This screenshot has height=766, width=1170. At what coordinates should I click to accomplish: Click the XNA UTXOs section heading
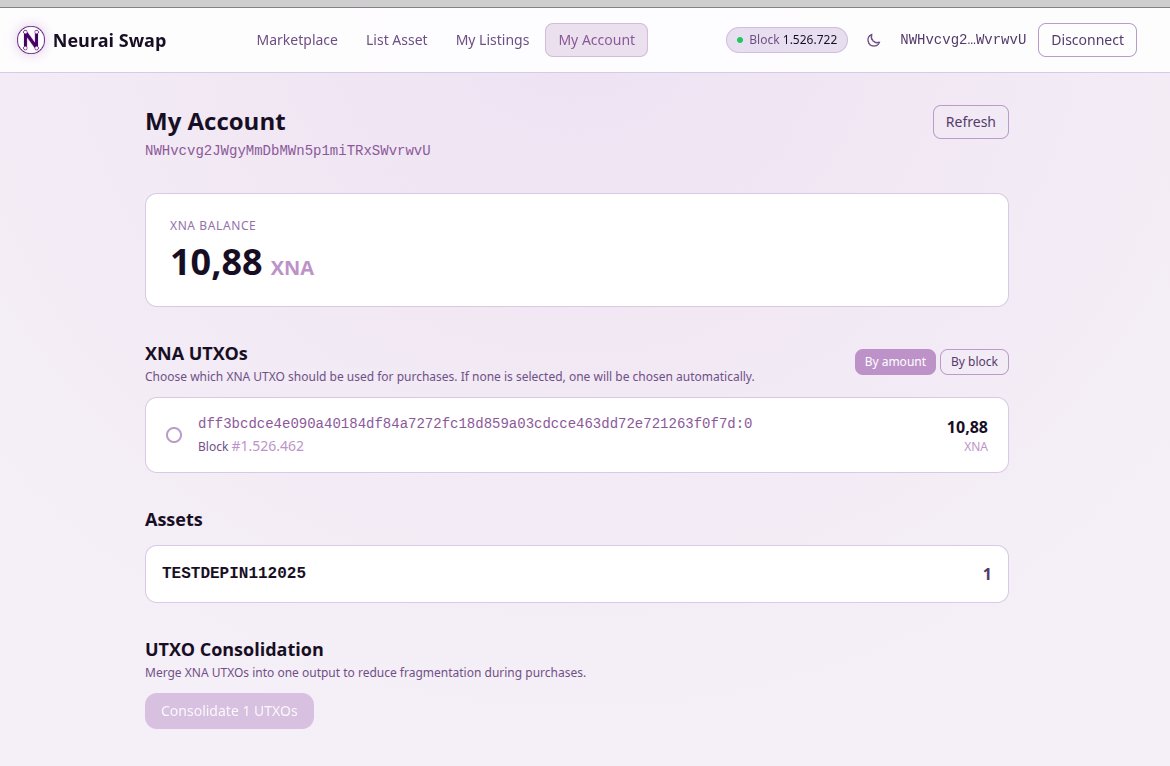pyautogui.click(x=196, y=354)
